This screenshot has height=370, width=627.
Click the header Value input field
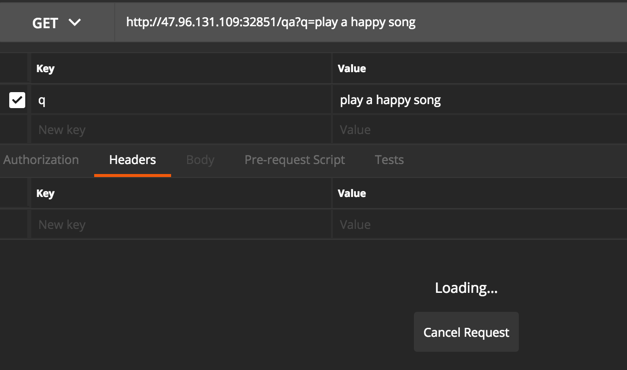(480, 224)
